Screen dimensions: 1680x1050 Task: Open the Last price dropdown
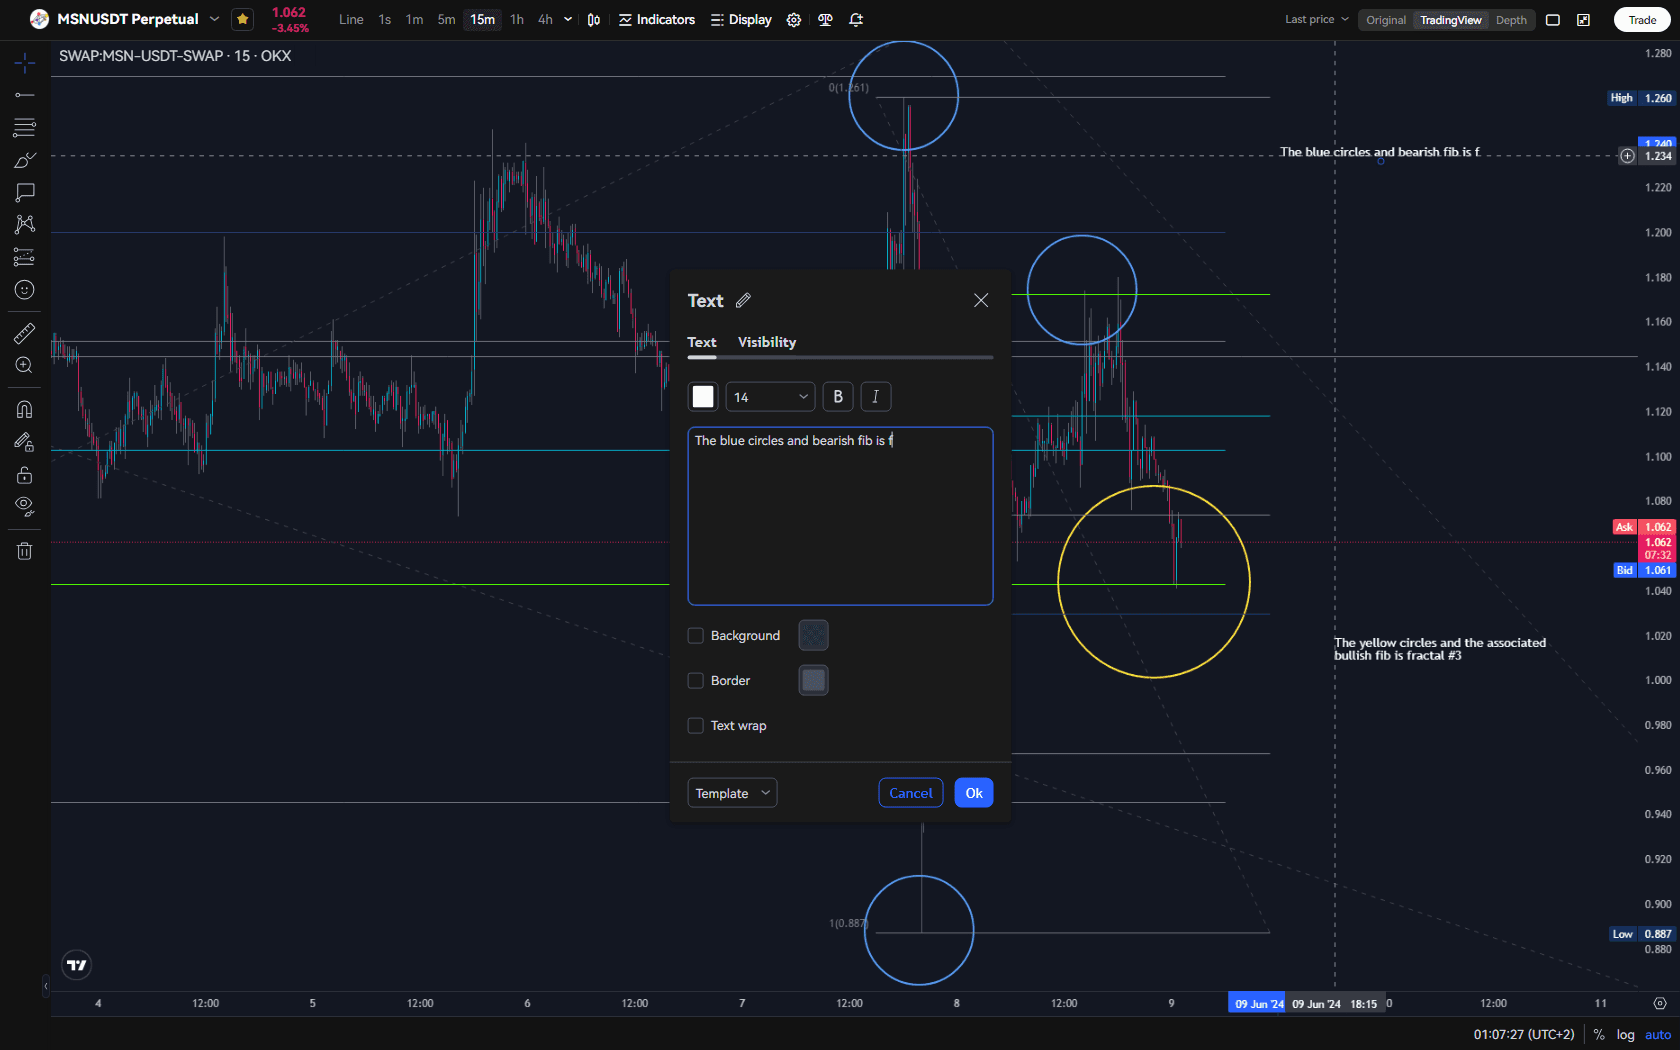[x=1317, y=20]
